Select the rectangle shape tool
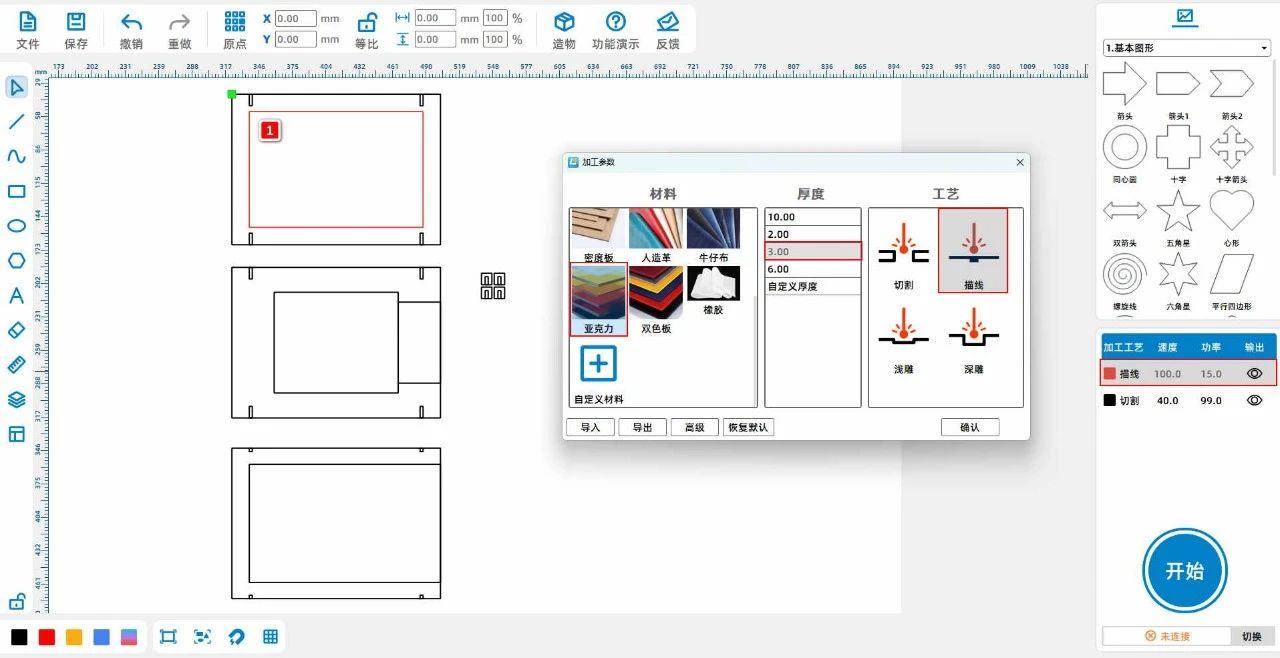 [x=16, y=191]
